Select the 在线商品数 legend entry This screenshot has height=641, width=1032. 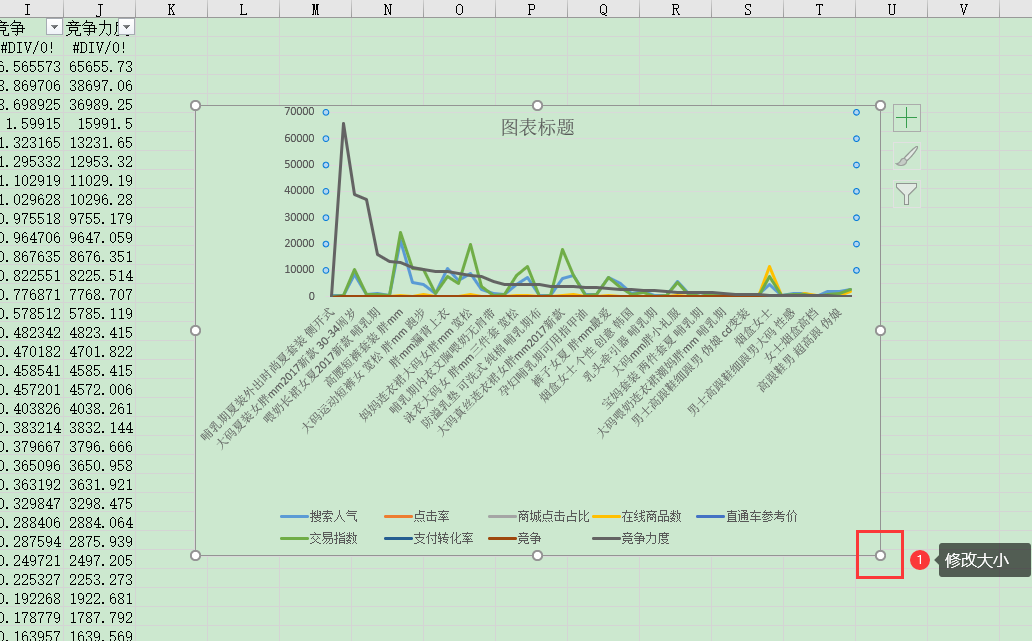pyautogui.click(x=645, y=517)
